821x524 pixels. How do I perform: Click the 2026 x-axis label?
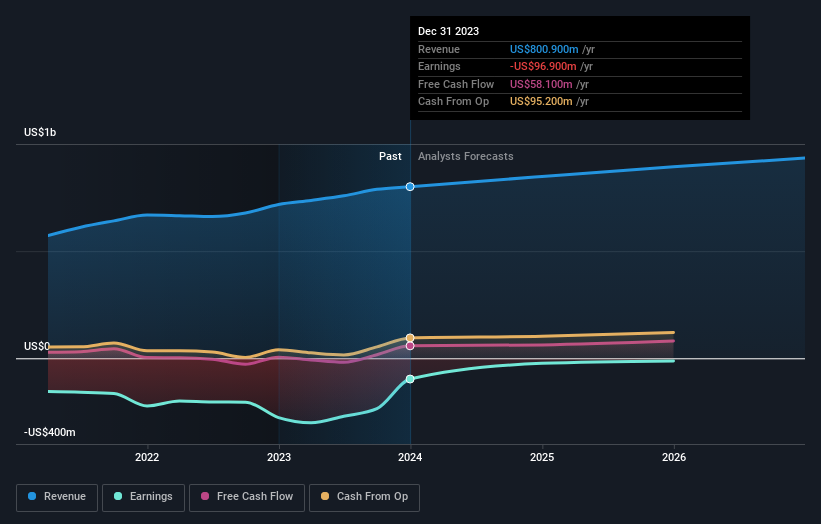point(674,458)
